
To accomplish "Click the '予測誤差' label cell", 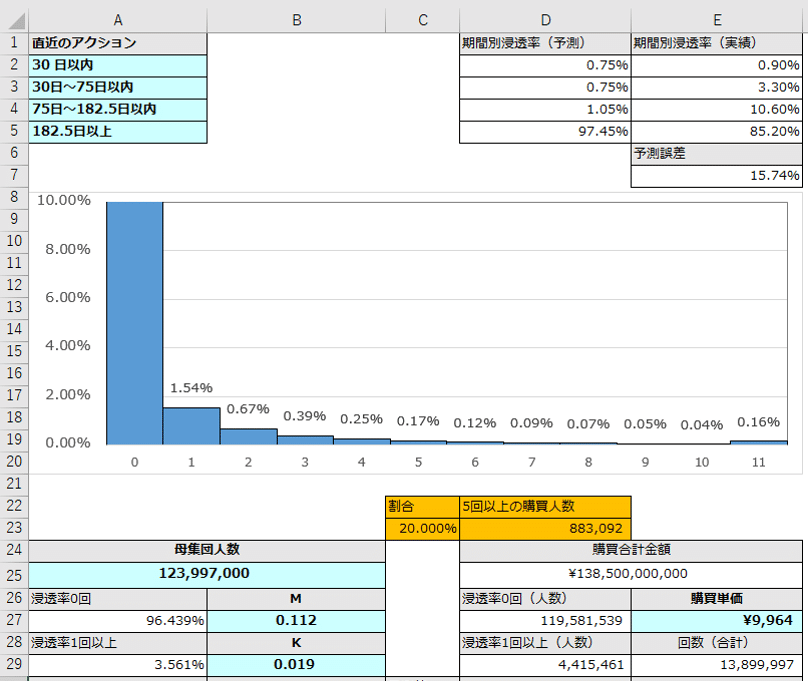I will pos(717,154).
